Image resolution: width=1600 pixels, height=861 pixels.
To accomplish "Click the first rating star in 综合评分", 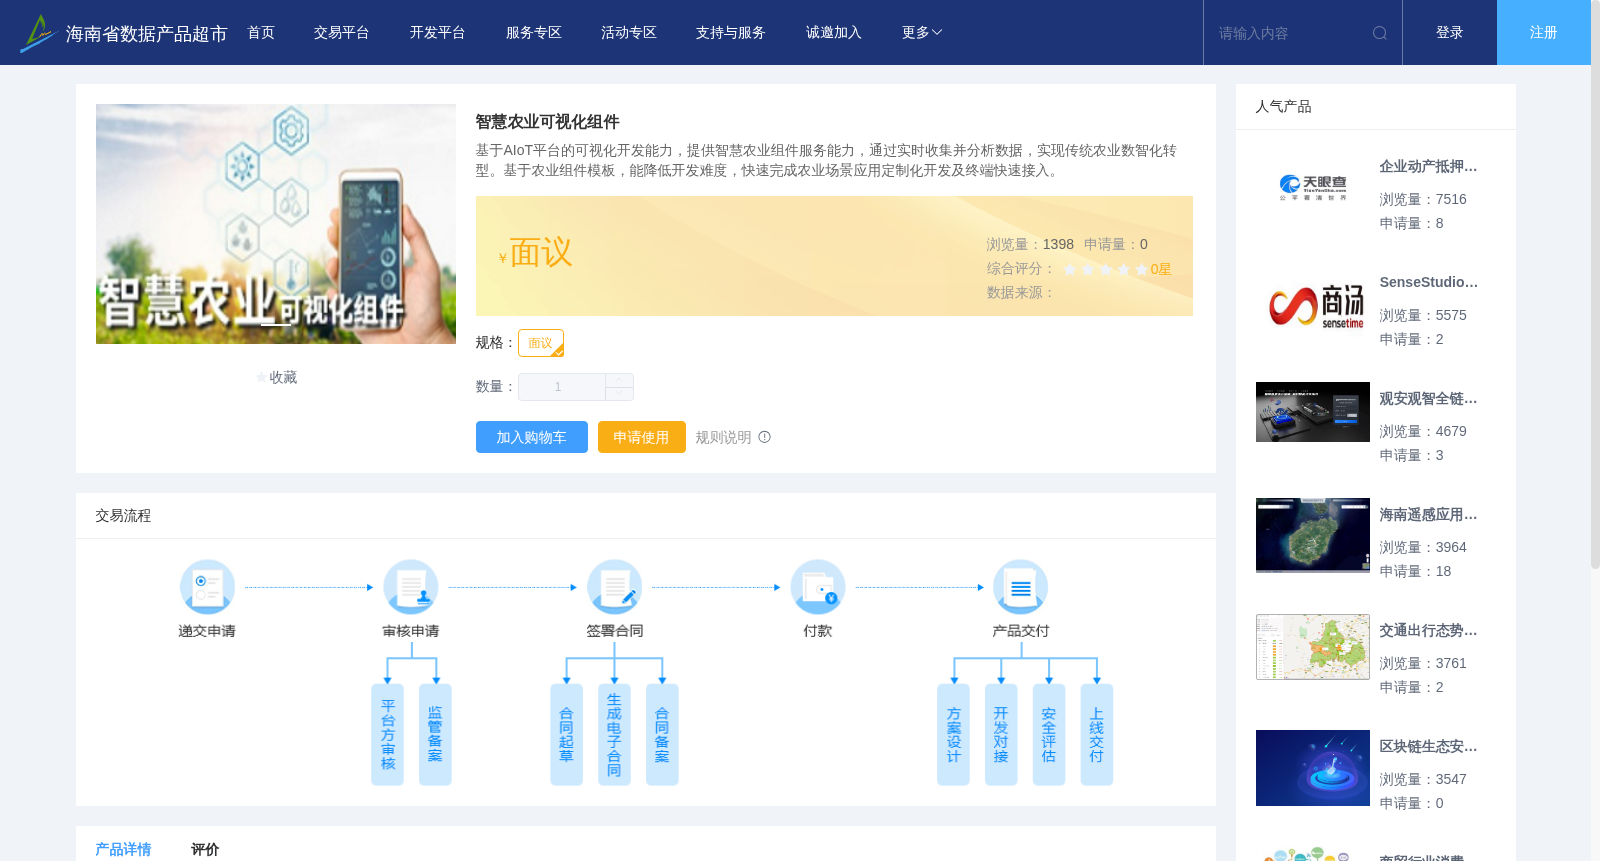I will coord(1070,269).
